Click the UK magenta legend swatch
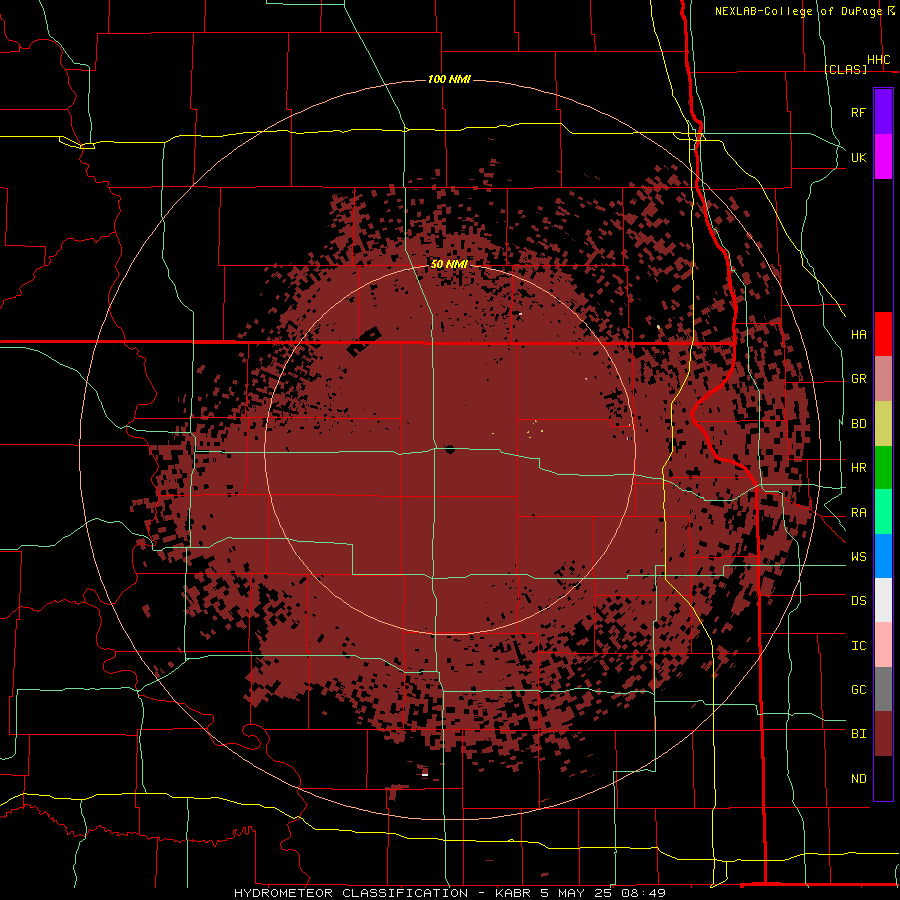The image size is (900, 900). tap(883, 157)
